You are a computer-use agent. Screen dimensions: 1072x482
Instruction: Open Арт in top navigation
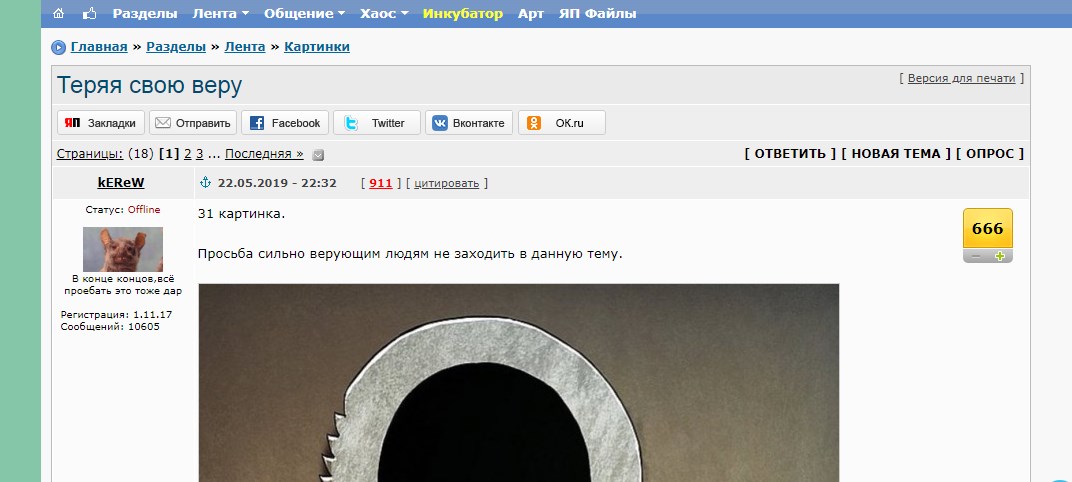[531, 14]
